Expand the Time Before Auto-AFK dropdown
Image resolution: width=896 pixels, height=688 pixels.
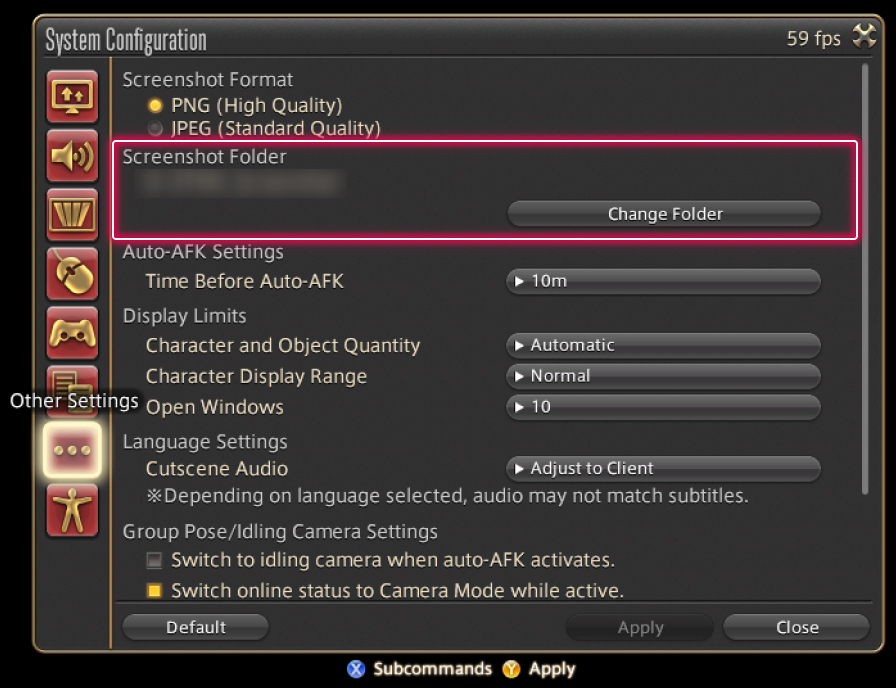click(x=663, y=281)
